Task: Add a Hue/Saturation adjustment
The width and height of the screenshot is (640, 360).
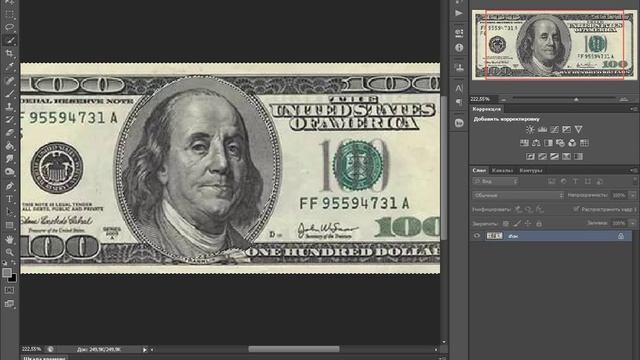Action: click(x=524, y=143)
